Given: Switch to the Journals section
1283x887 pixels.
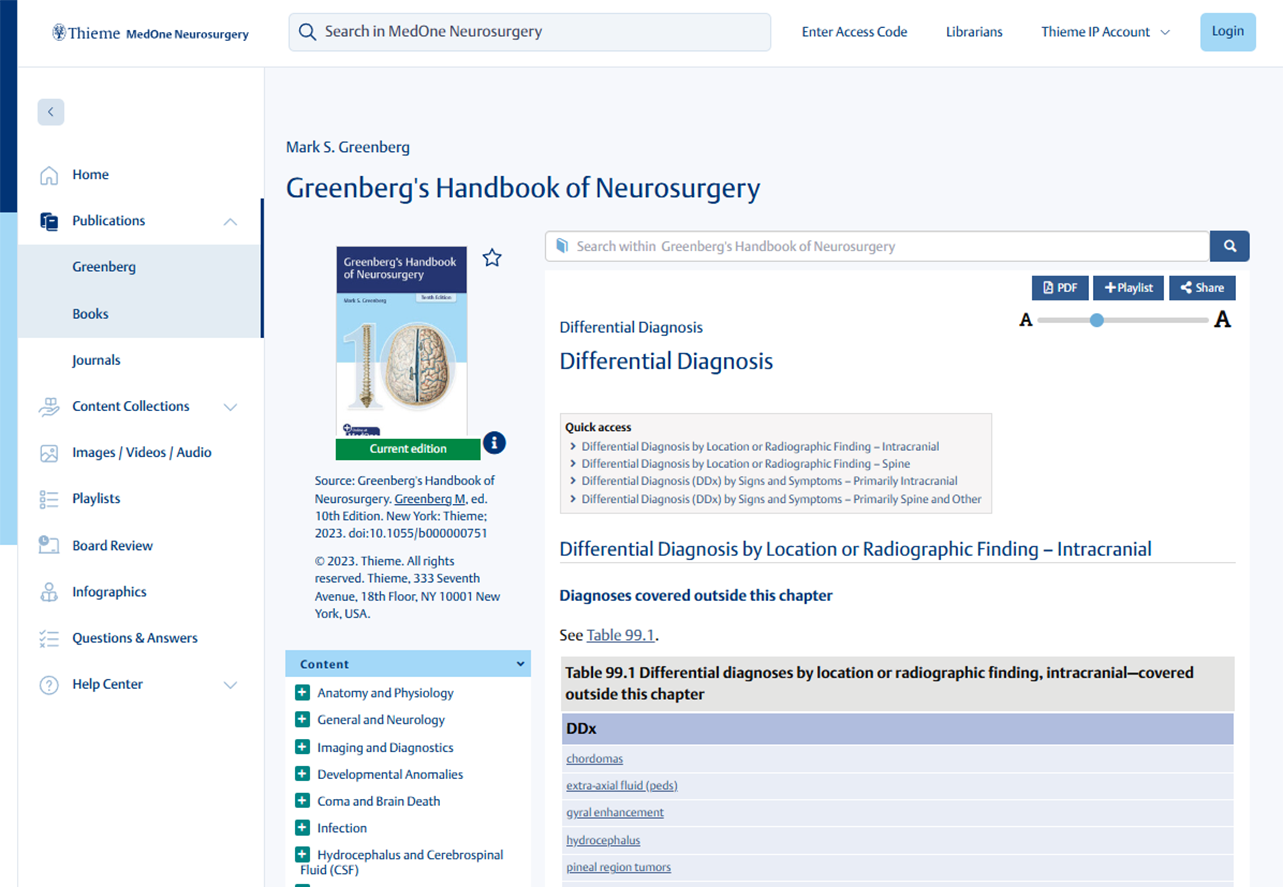Looking at the screenshot, I should point(96,359).
